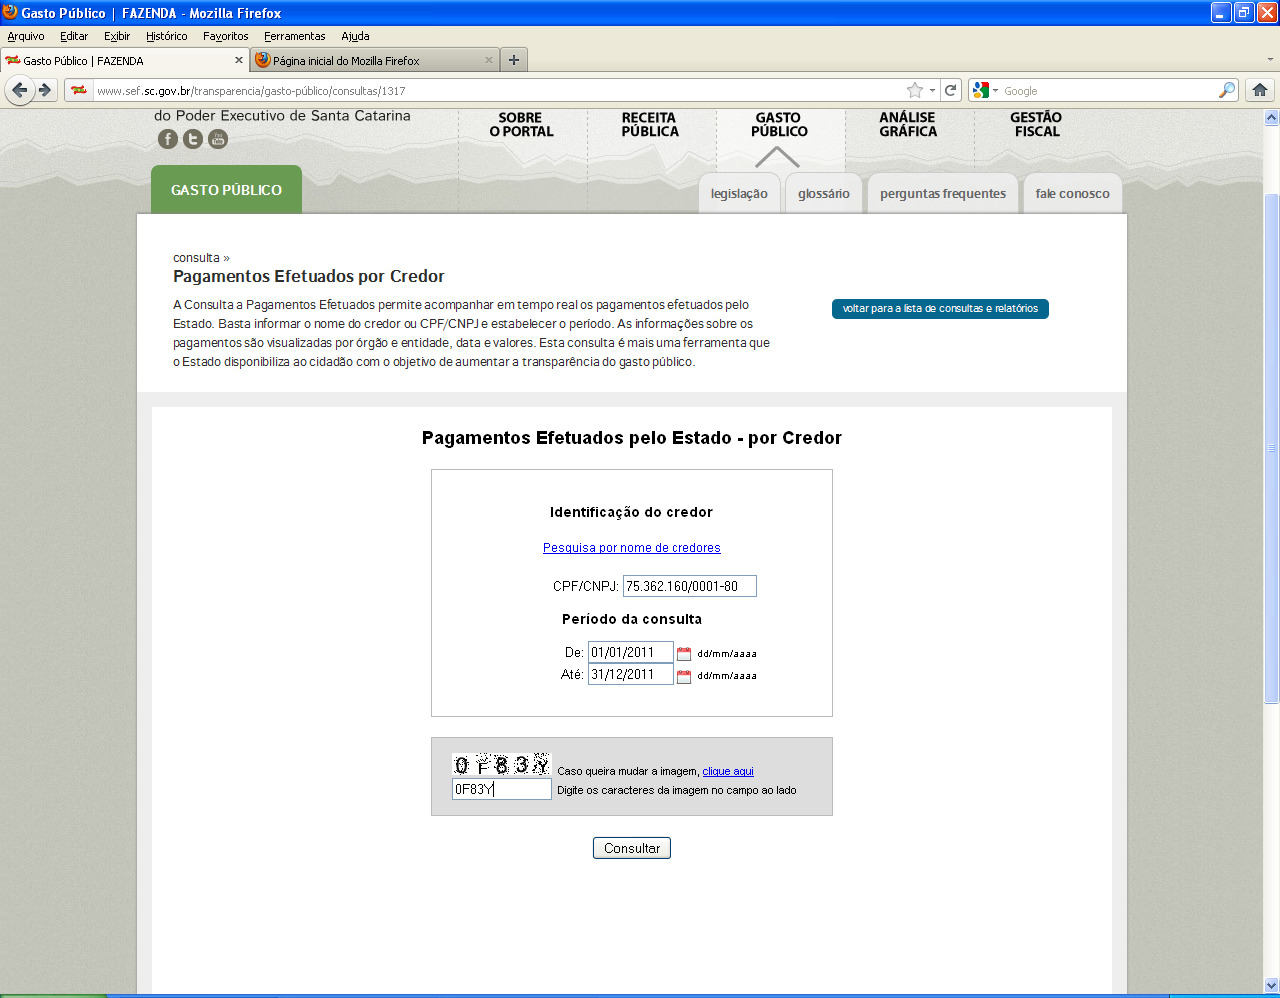Viewport: 1280px width, 998px height.
Task: Focus the De start date field
Action: click(631, 652)
